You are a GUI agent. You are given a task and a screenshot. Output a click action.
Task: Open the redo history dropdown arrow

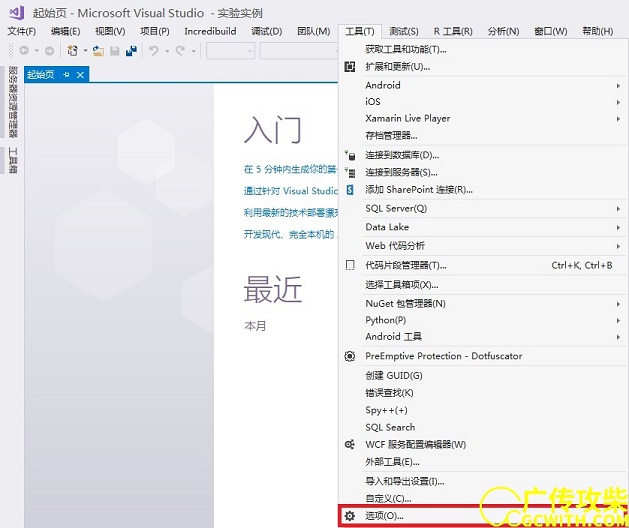coord(193,51)
